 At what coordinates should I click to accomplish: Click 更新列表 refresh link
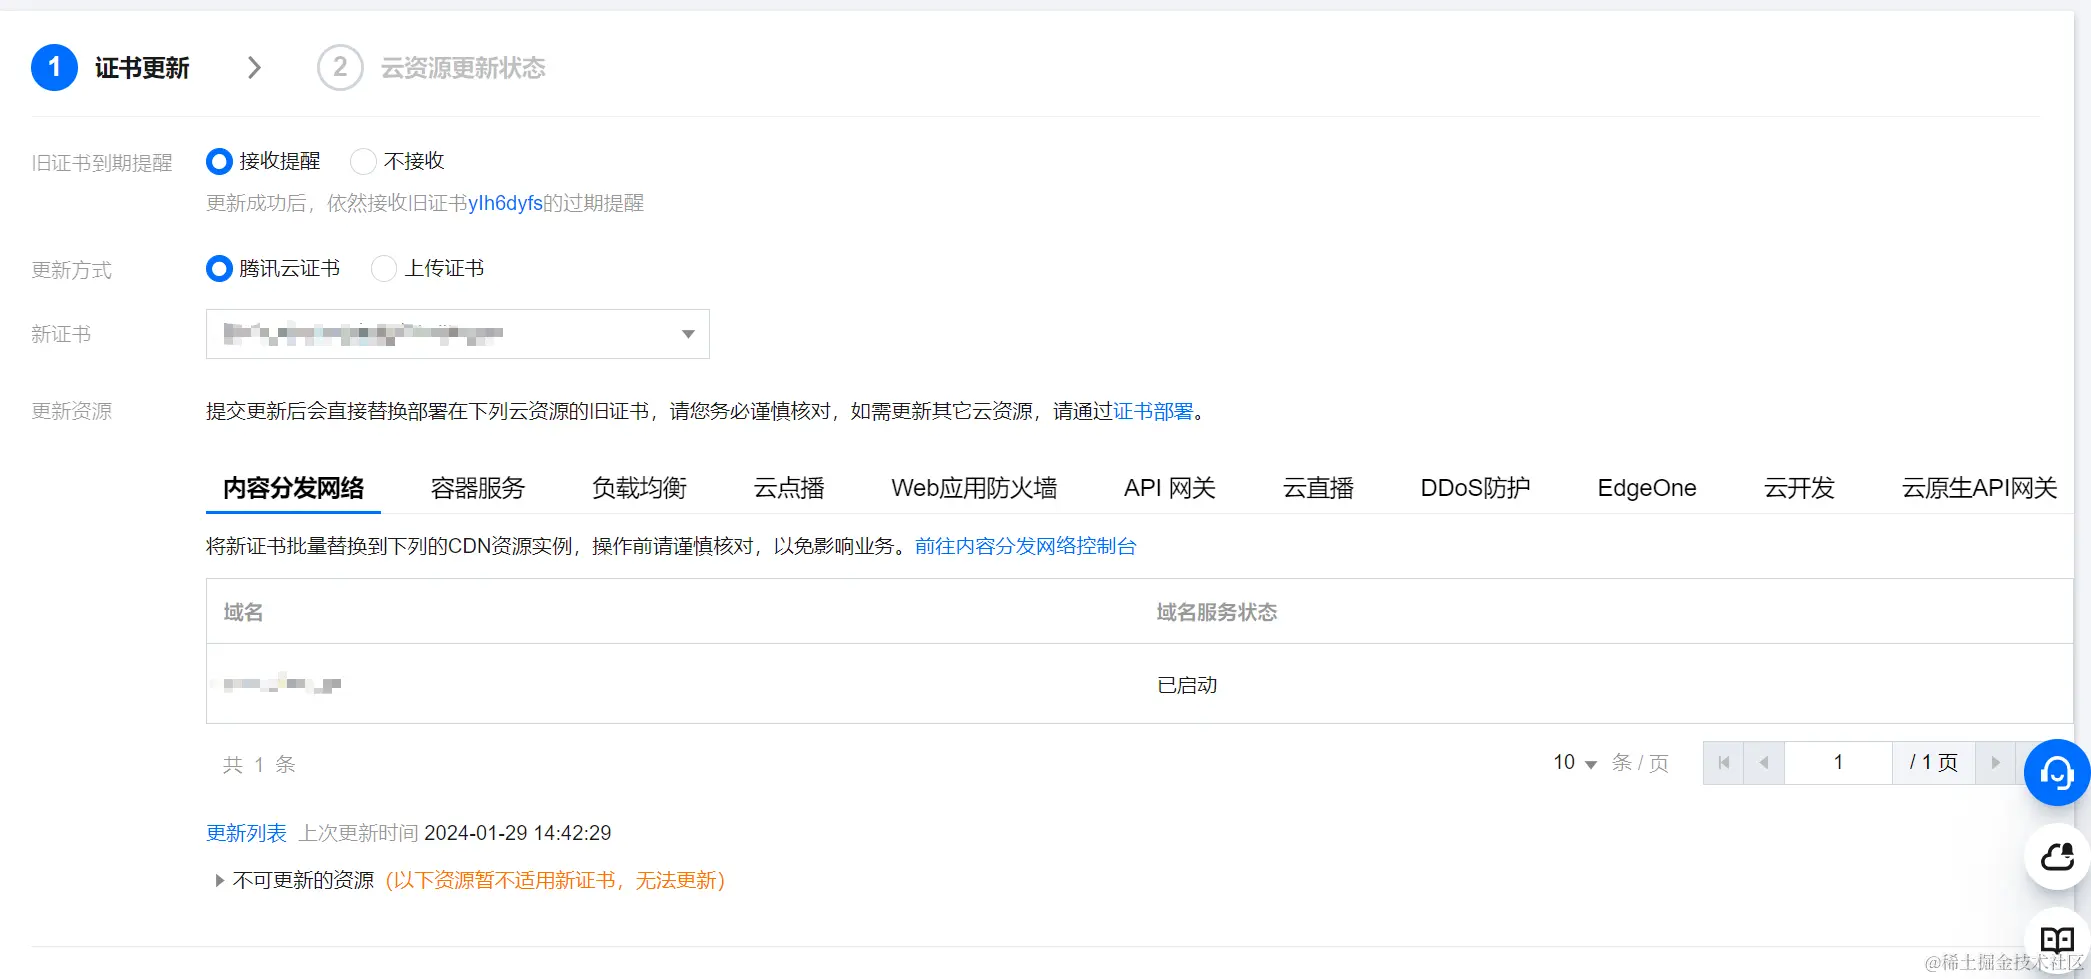click(246, 833)
